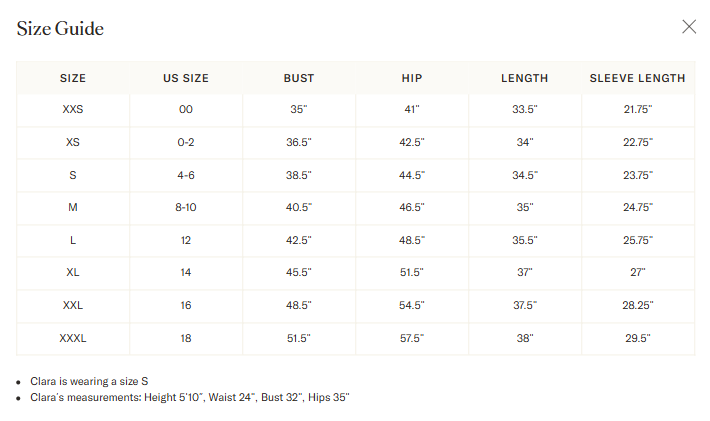
Task: Select the XS size row label
Action: 73,142
